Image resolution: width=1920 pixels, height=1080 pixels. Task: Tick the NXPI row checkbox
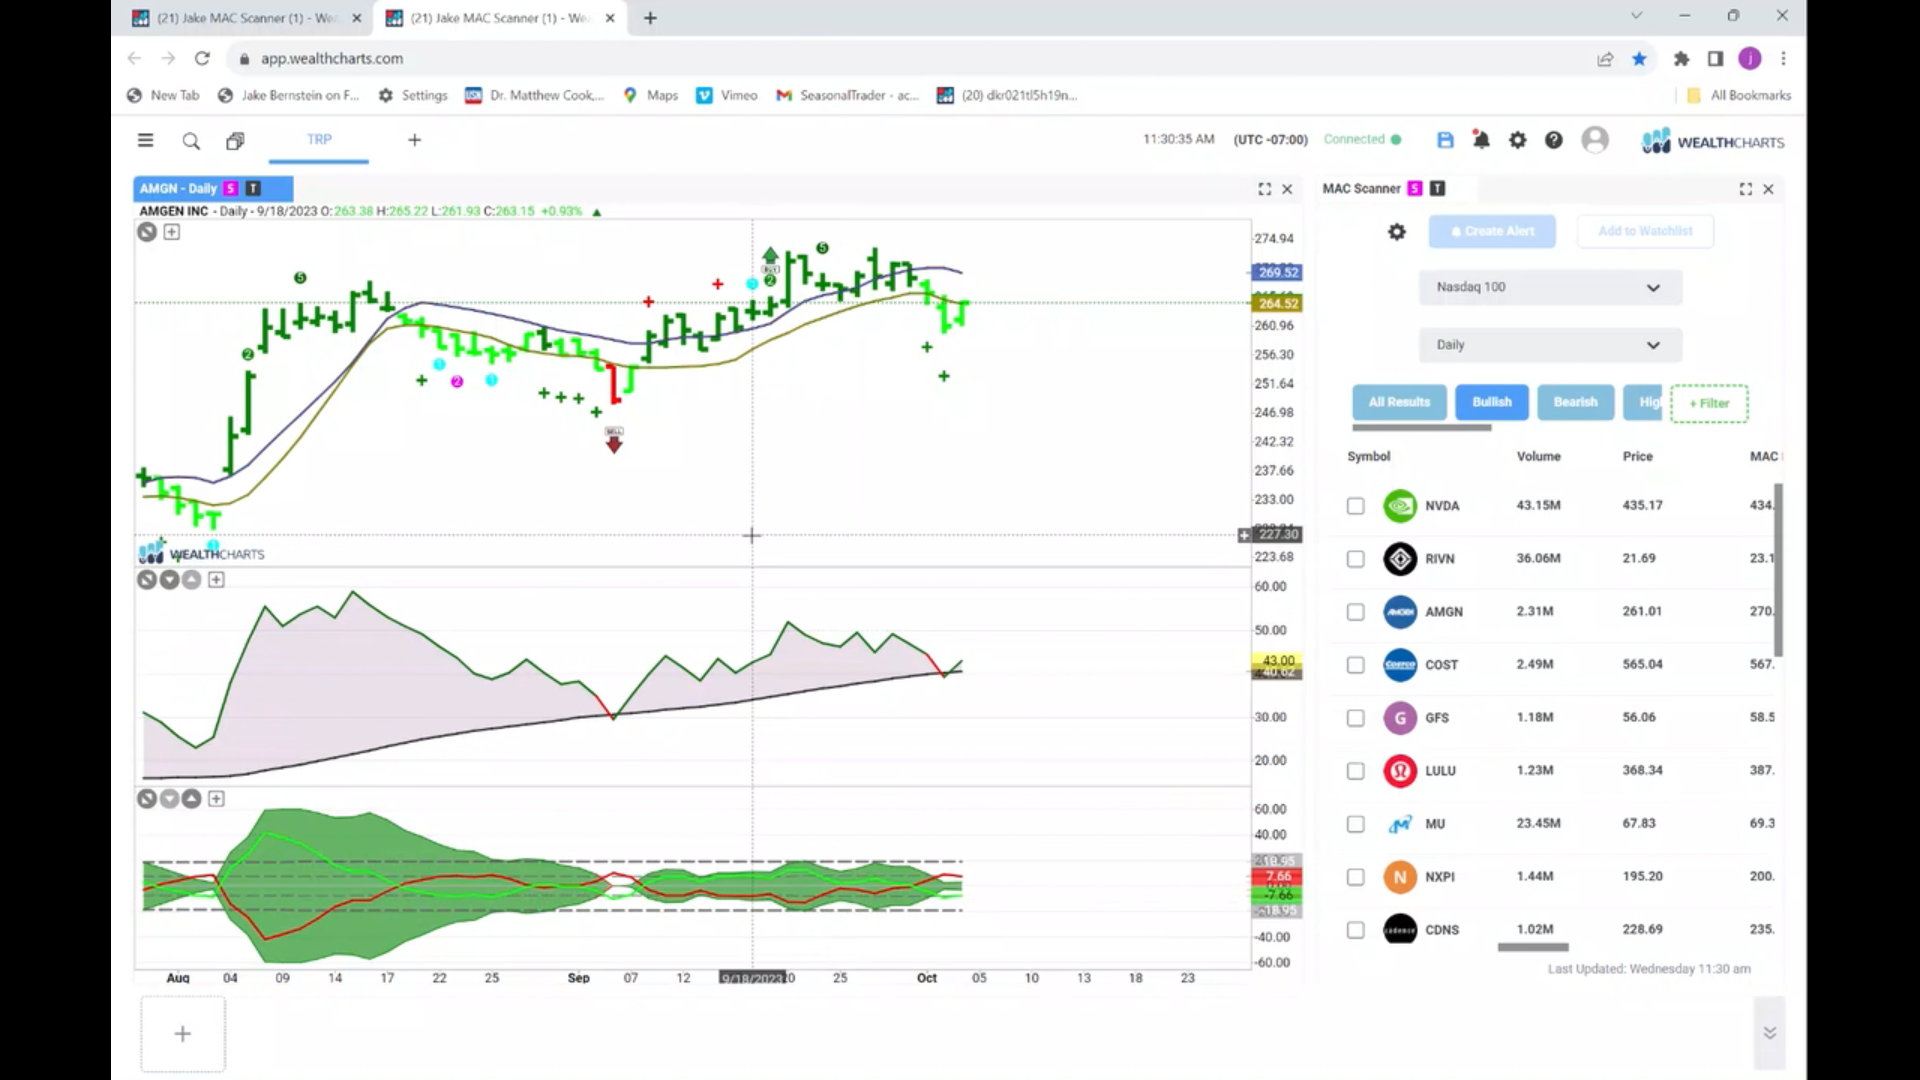1356,877
